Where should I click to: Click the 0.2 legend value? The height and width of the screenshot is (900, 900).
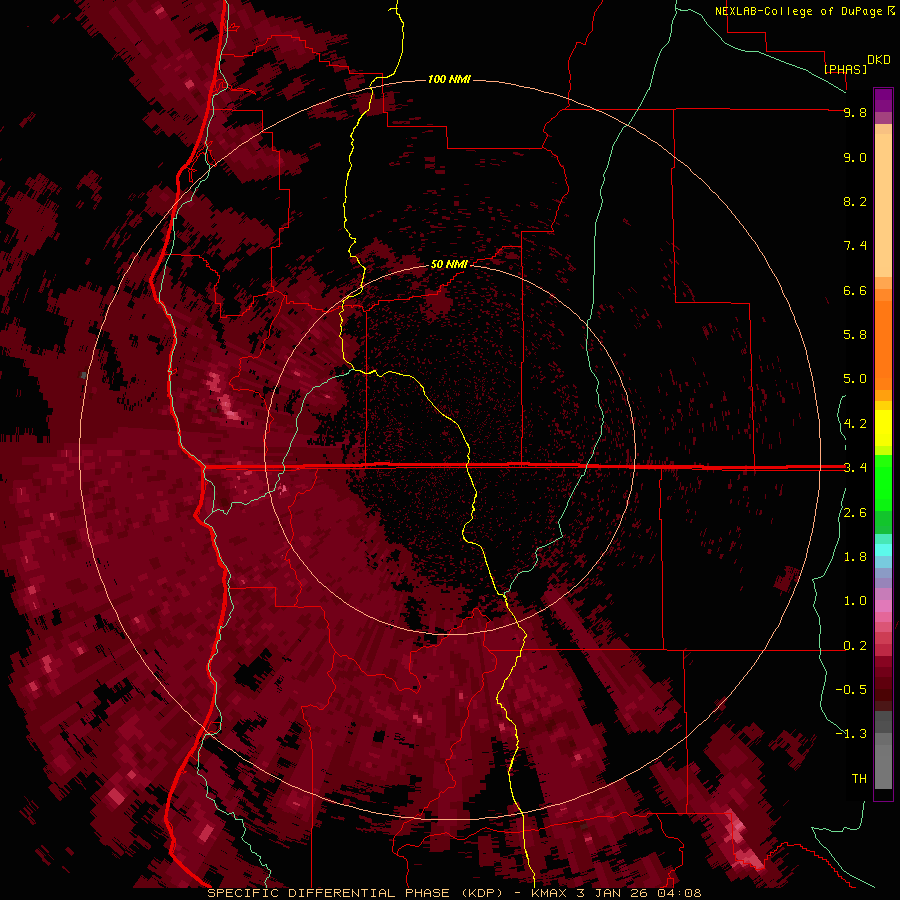[x=855, y=646]
